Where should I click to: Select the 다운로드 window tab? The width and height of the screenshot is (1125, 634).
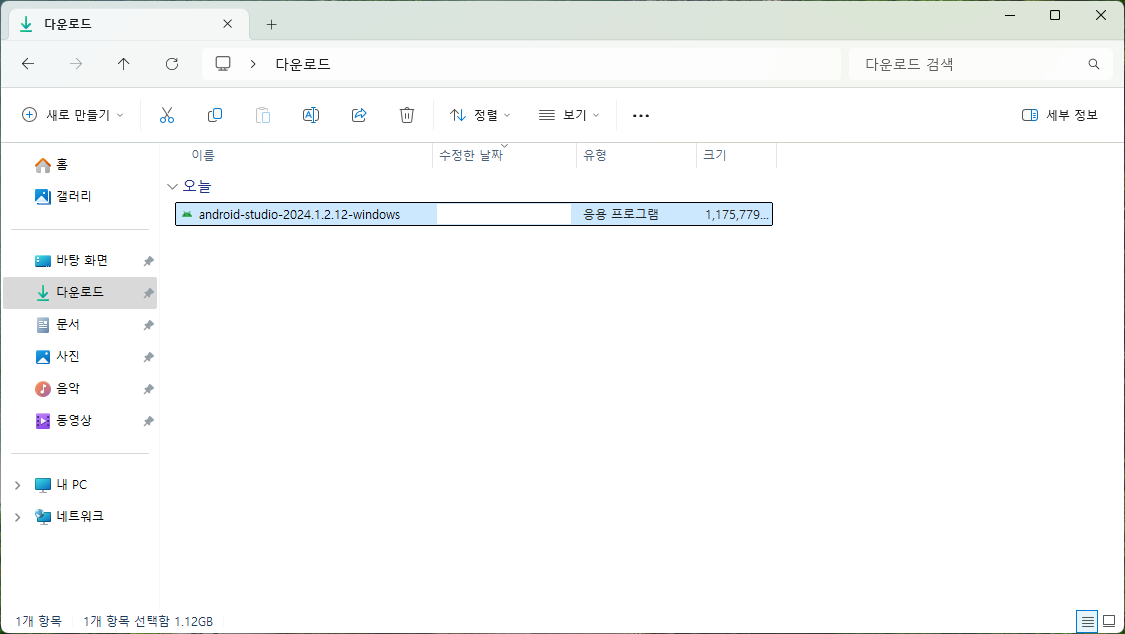[129, 24]
